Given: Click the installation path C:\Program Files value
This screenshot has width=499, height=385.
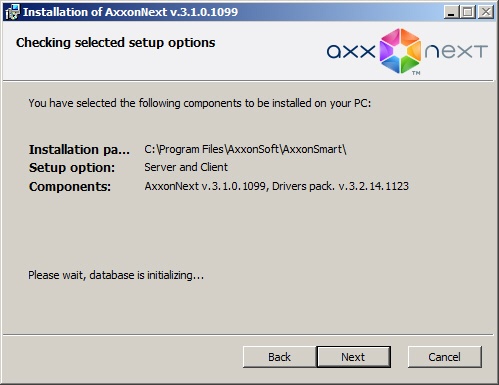Looking at the screenshot, I should click(x=245, y=149).
